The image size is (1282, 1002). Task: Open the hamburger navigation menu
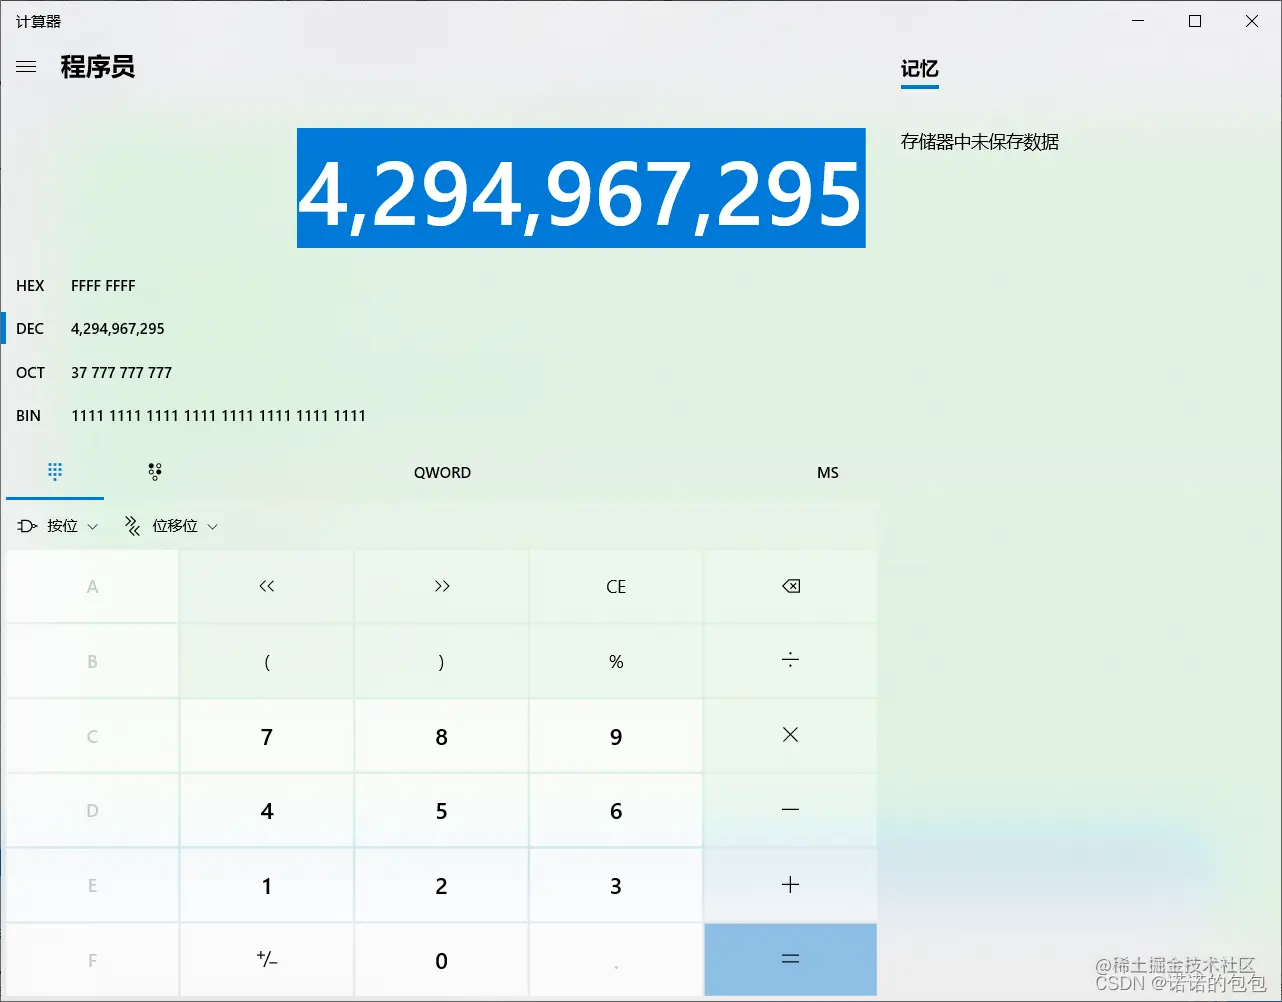26,67
